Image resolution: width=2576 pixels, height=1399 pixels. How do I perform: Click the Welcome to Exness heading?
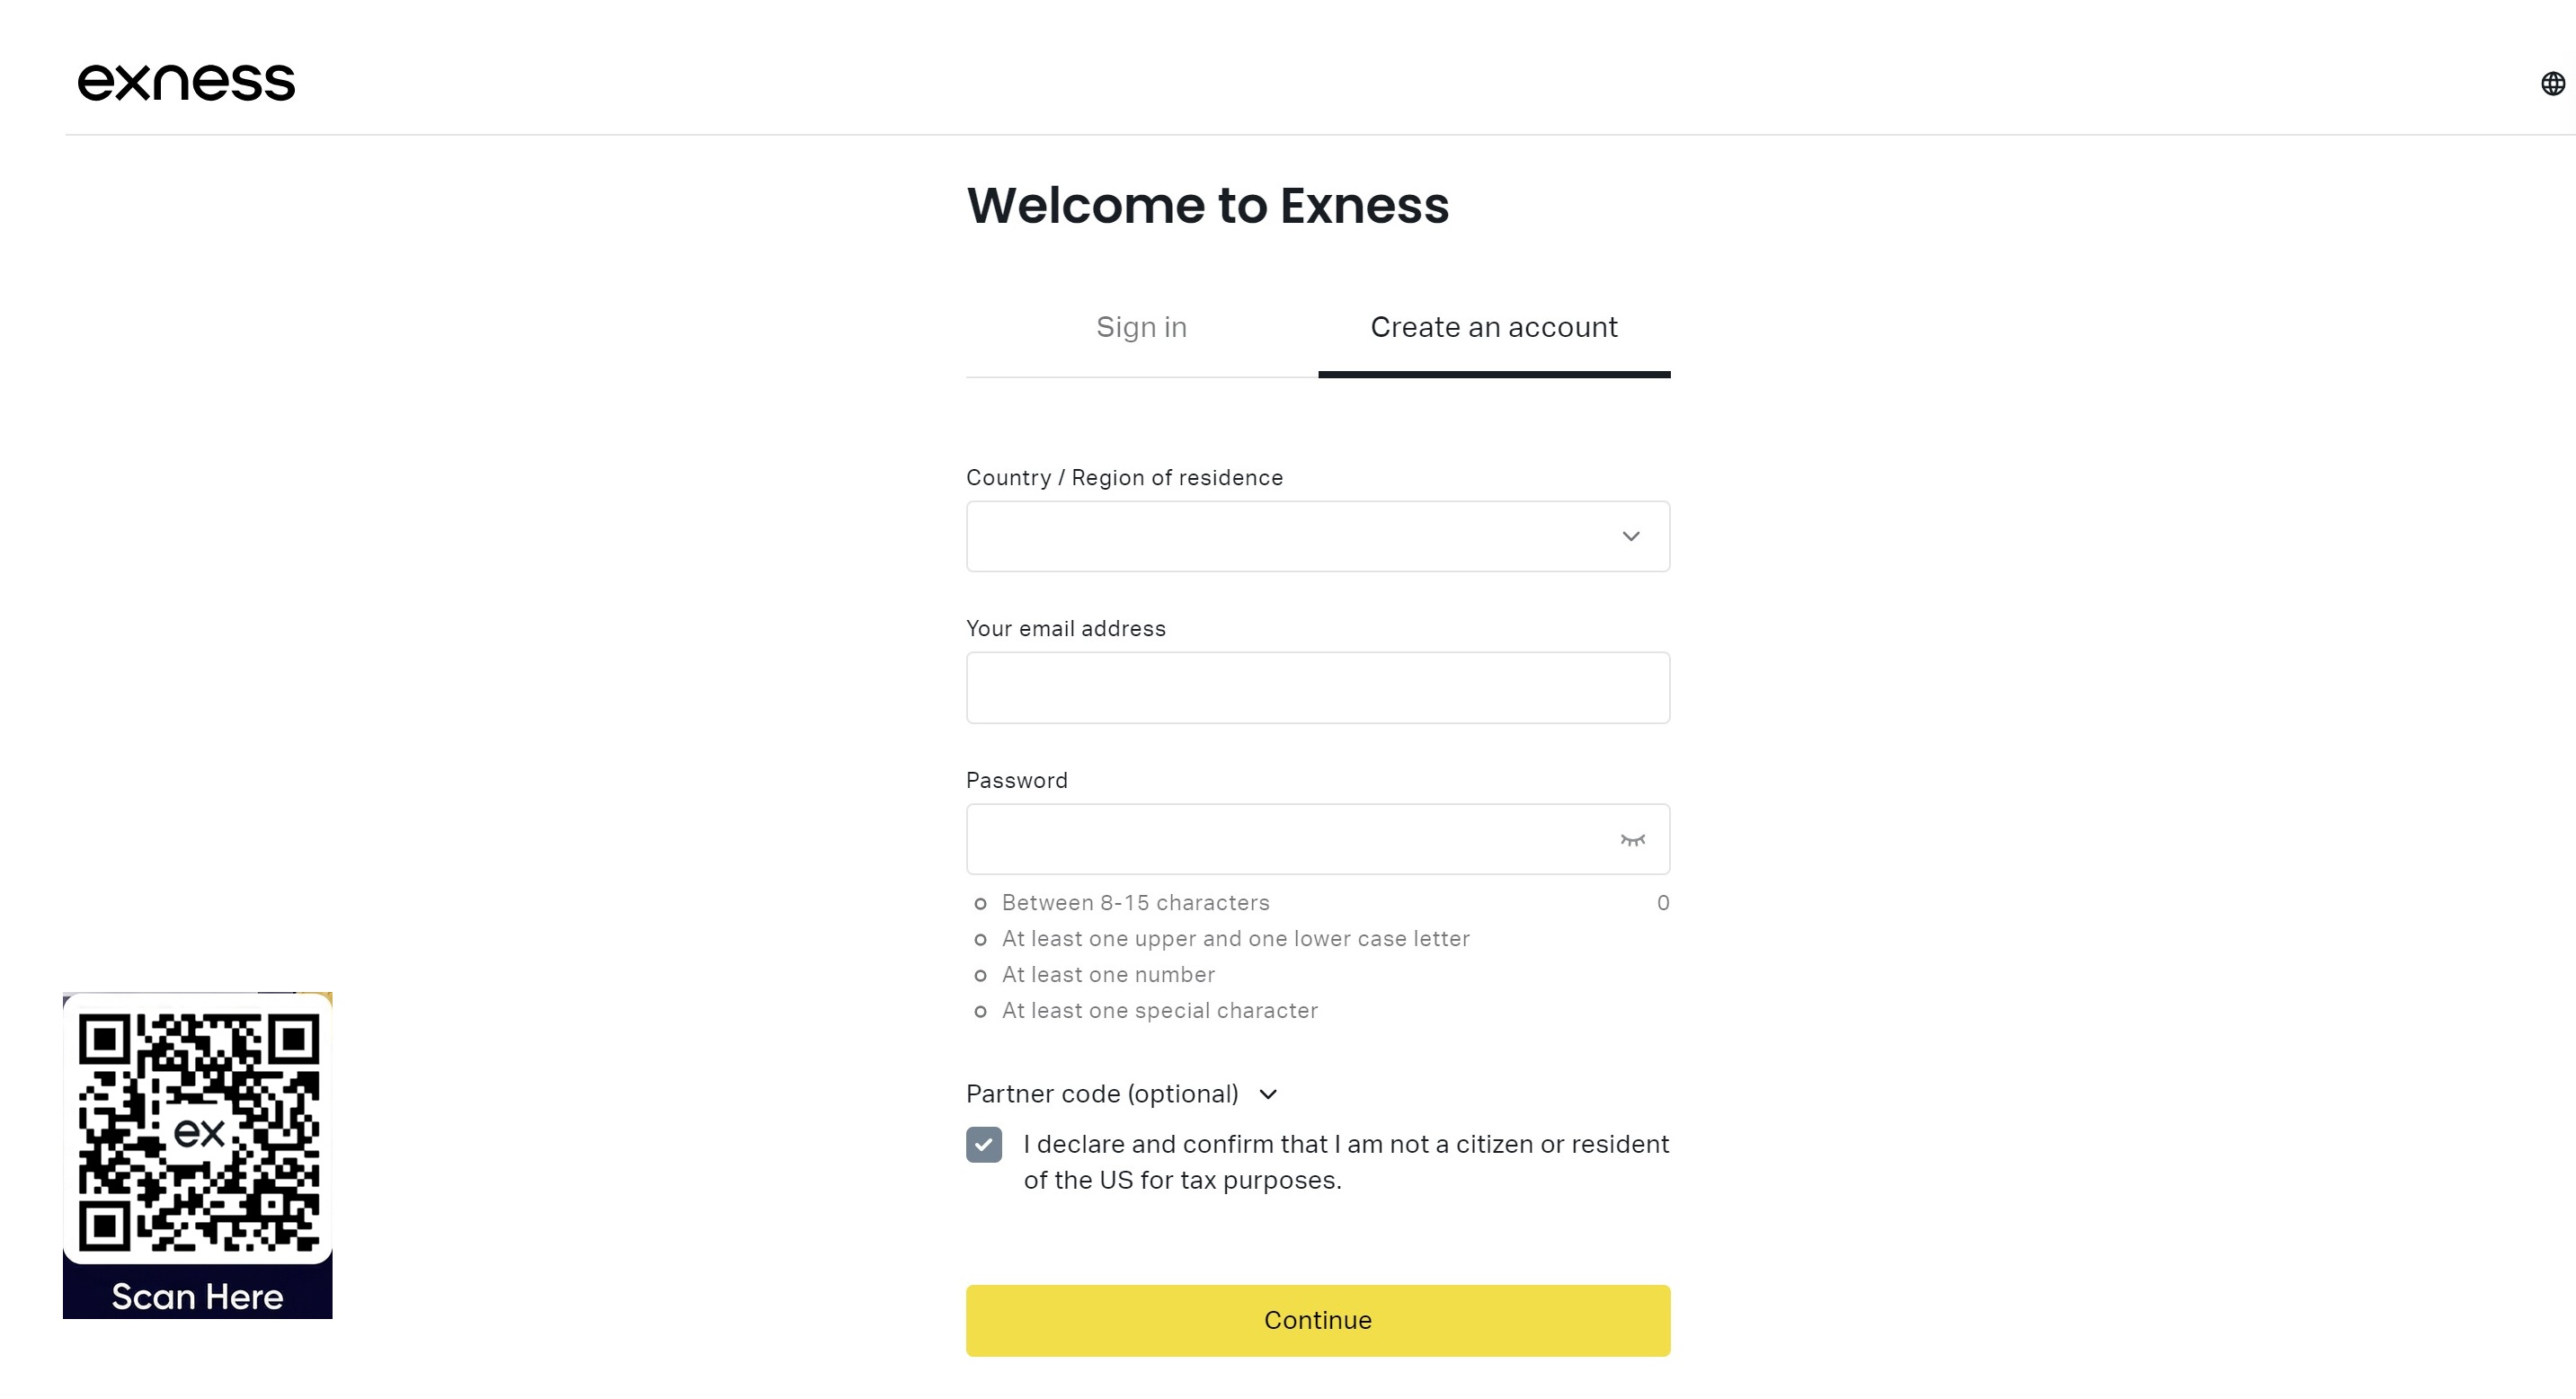tap(1207, 206)
